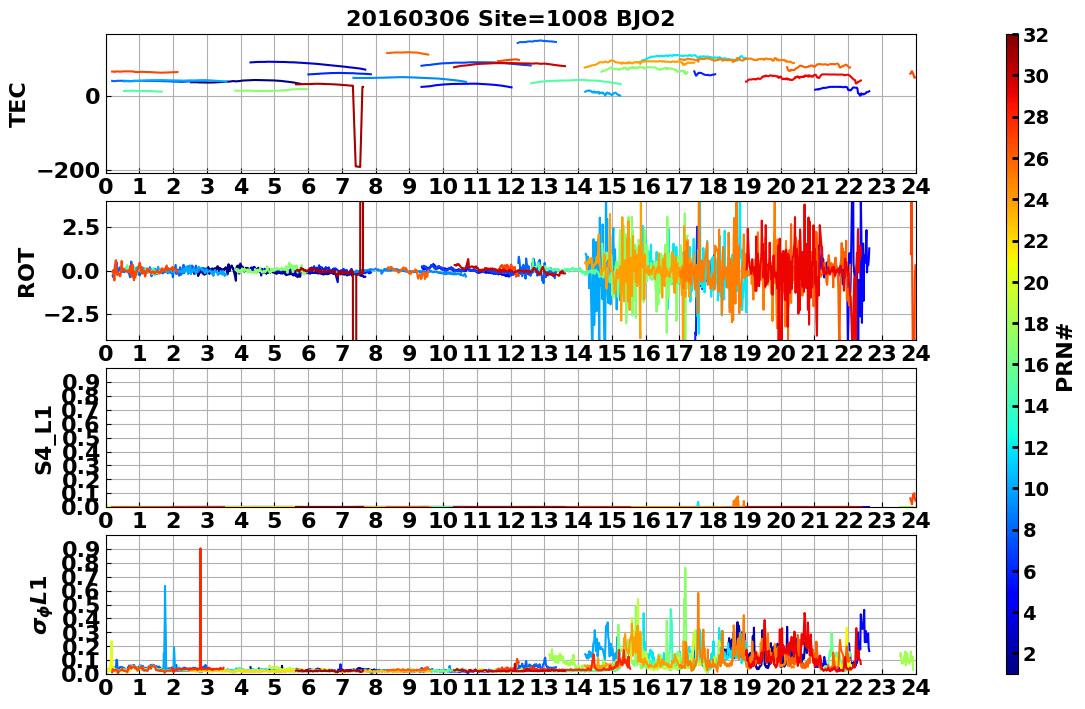Click colorbar tick value 12
1085x709 pixels.
[1037, 448]
